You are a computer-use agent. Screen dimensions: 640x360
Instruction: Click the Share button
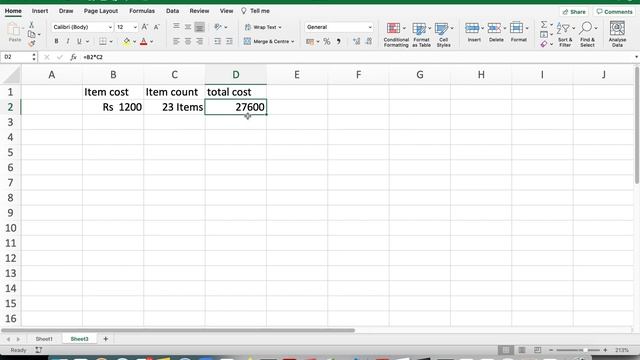574,12
